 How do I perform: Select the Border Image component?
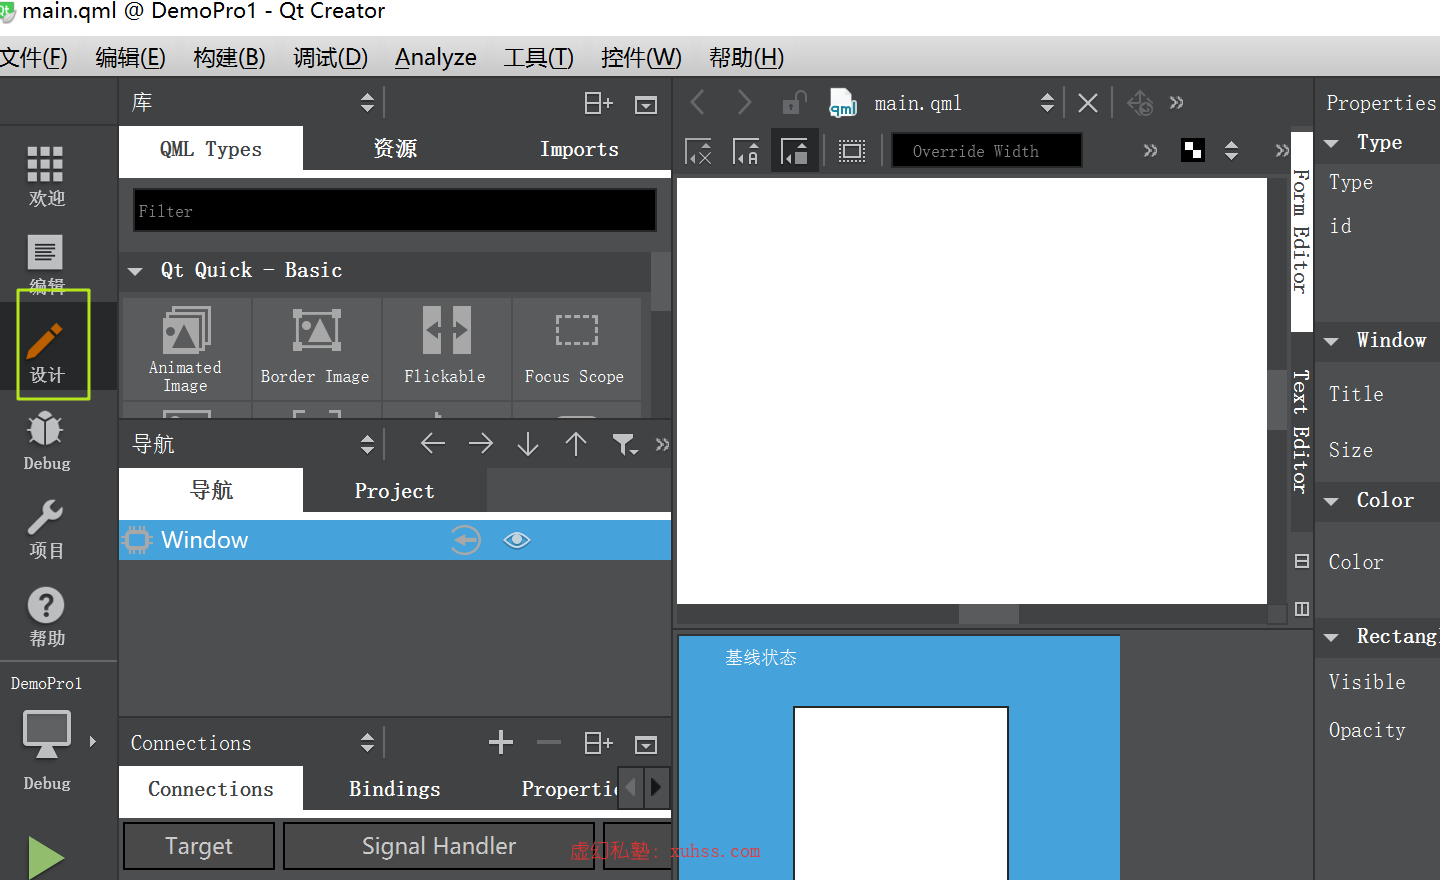(x=316, y=349)
